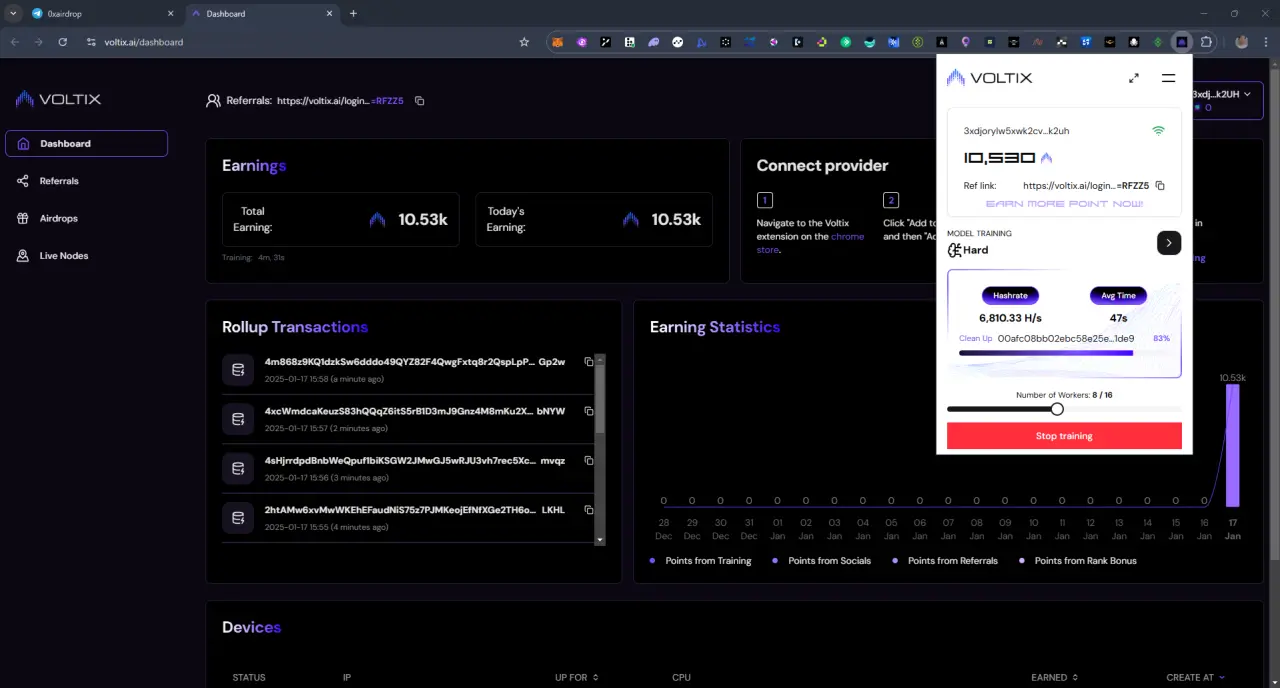
Task: Click the active Voltix extension toolbar icon
Action: tap(1182, 43)
